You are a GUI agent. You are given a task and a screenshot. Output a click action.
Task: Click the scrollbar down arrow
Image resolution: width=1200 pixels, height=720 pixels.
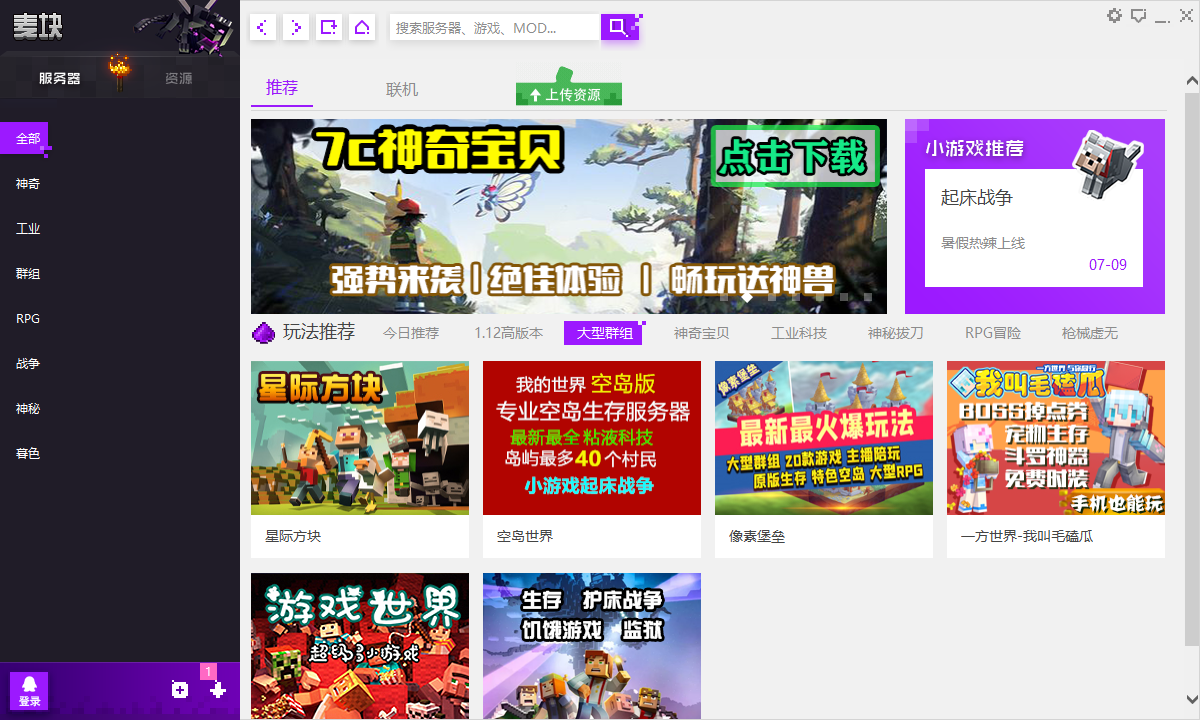click(x=1192, y=699)
